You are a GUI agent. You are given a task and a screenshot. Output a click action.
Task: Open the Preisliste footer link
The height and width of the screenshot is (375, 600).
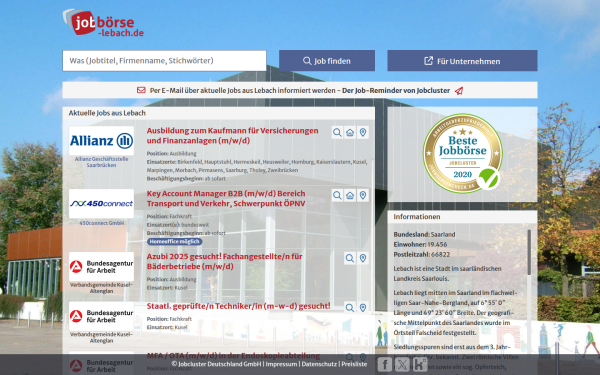point(354,364)
